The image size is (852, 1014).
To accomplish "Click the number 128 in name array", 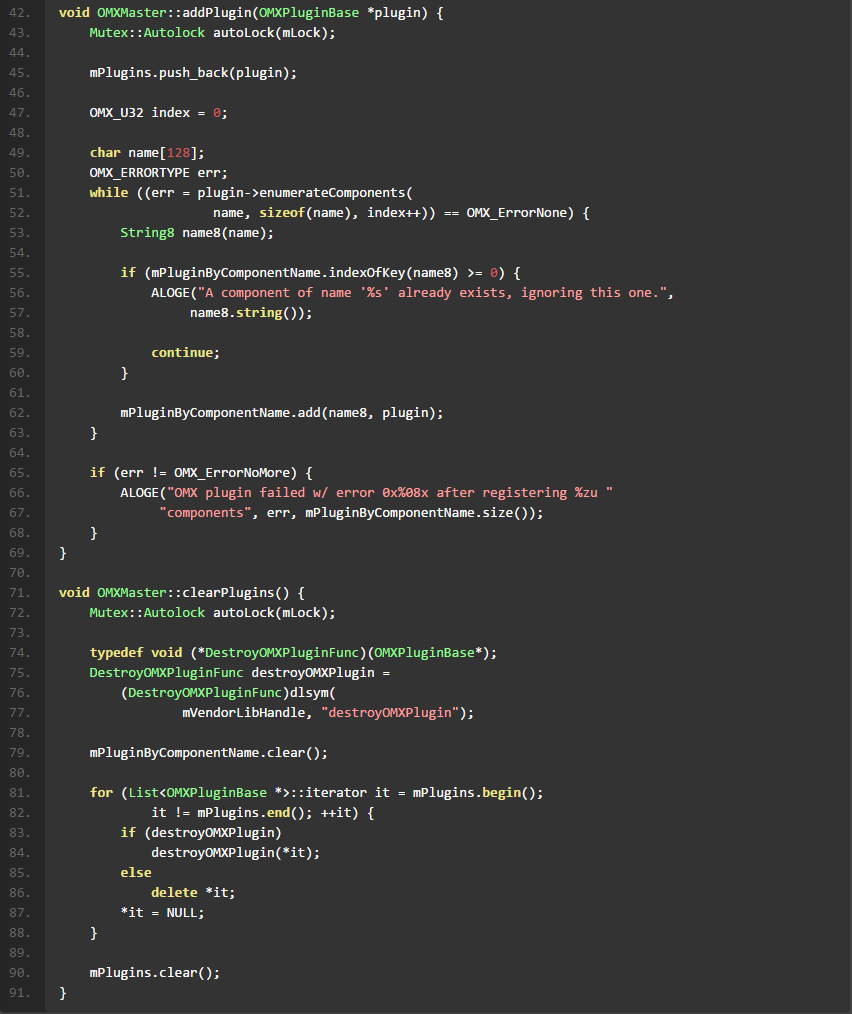I will tap(179, 153).
